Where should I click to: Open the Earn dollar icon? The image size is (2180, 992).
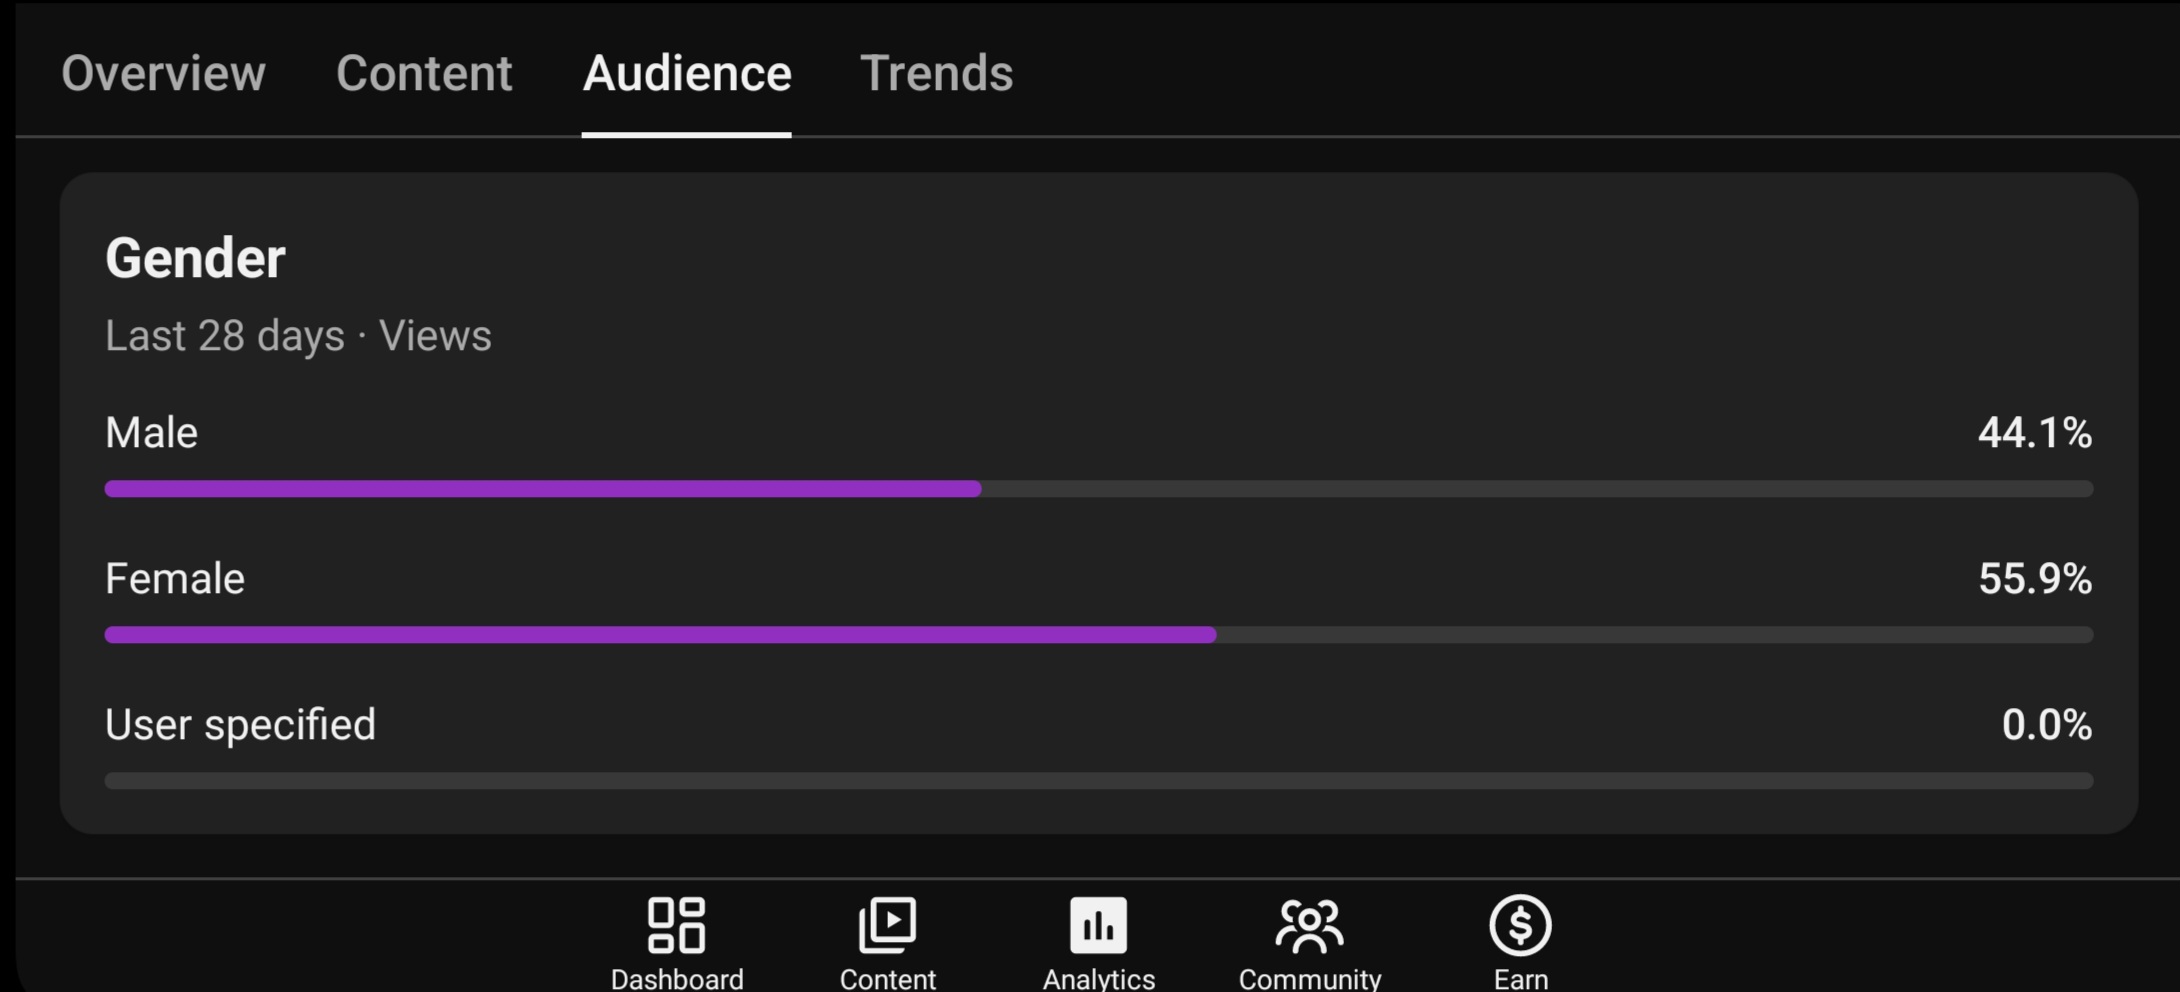click(x=1520, y=925)
